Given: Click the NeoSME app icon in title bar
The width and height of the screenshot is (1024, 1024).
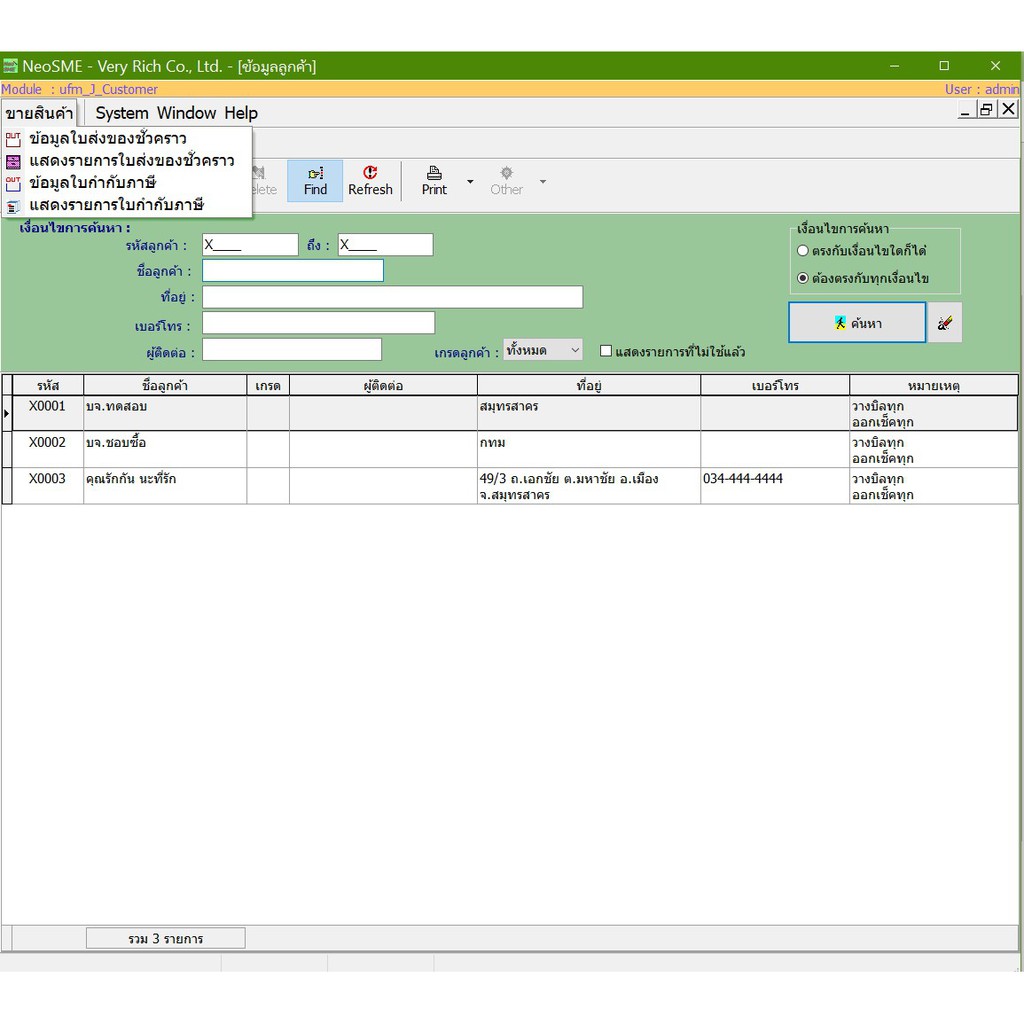Looking at the screenshot, I should coord(10,66).
